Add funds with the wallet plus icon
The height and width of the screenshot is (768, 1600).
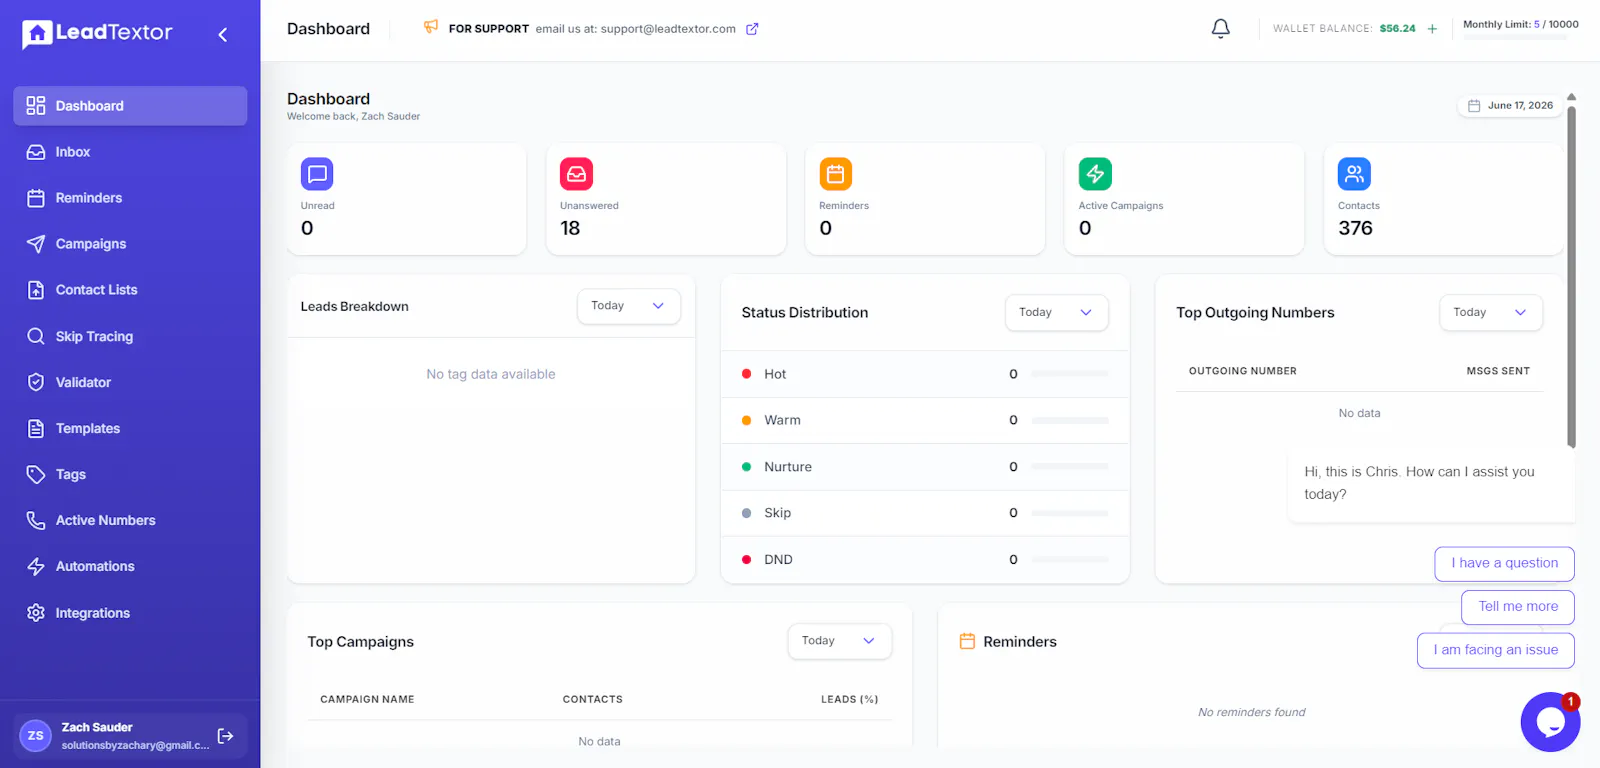click(x=1432, y=29)
